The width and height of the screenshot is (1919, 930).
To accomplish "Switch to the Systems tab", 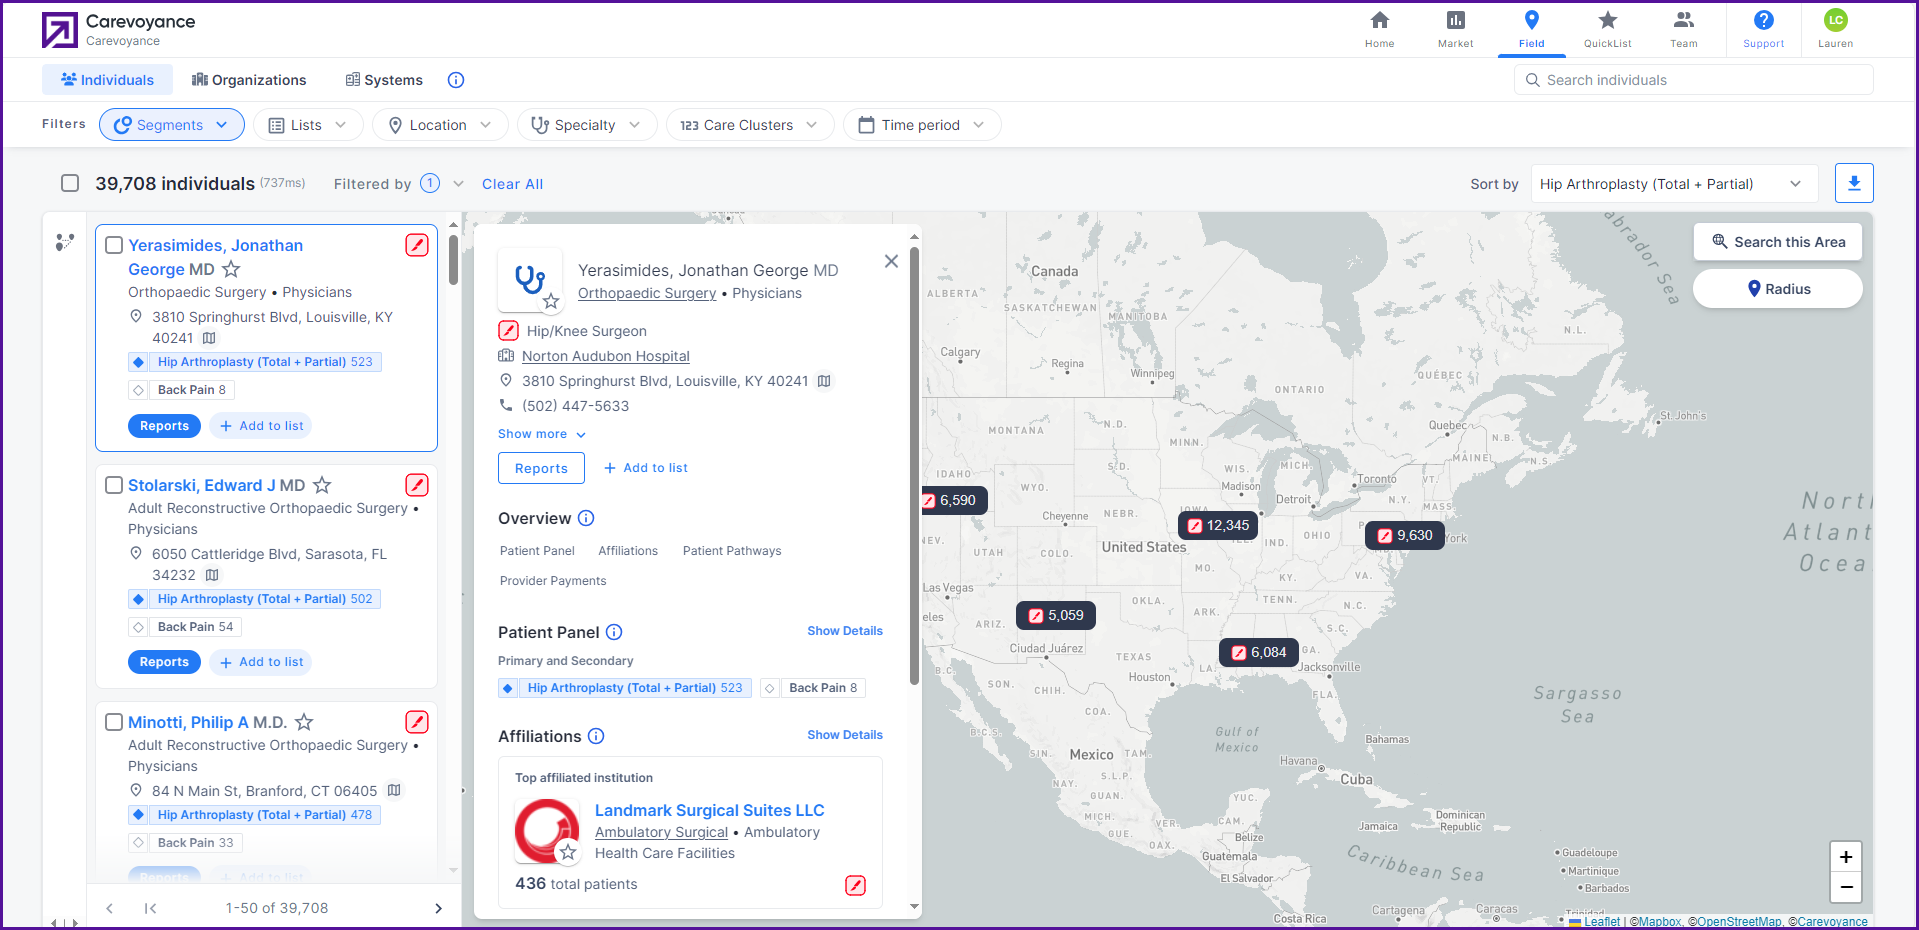I will (384, 80).
